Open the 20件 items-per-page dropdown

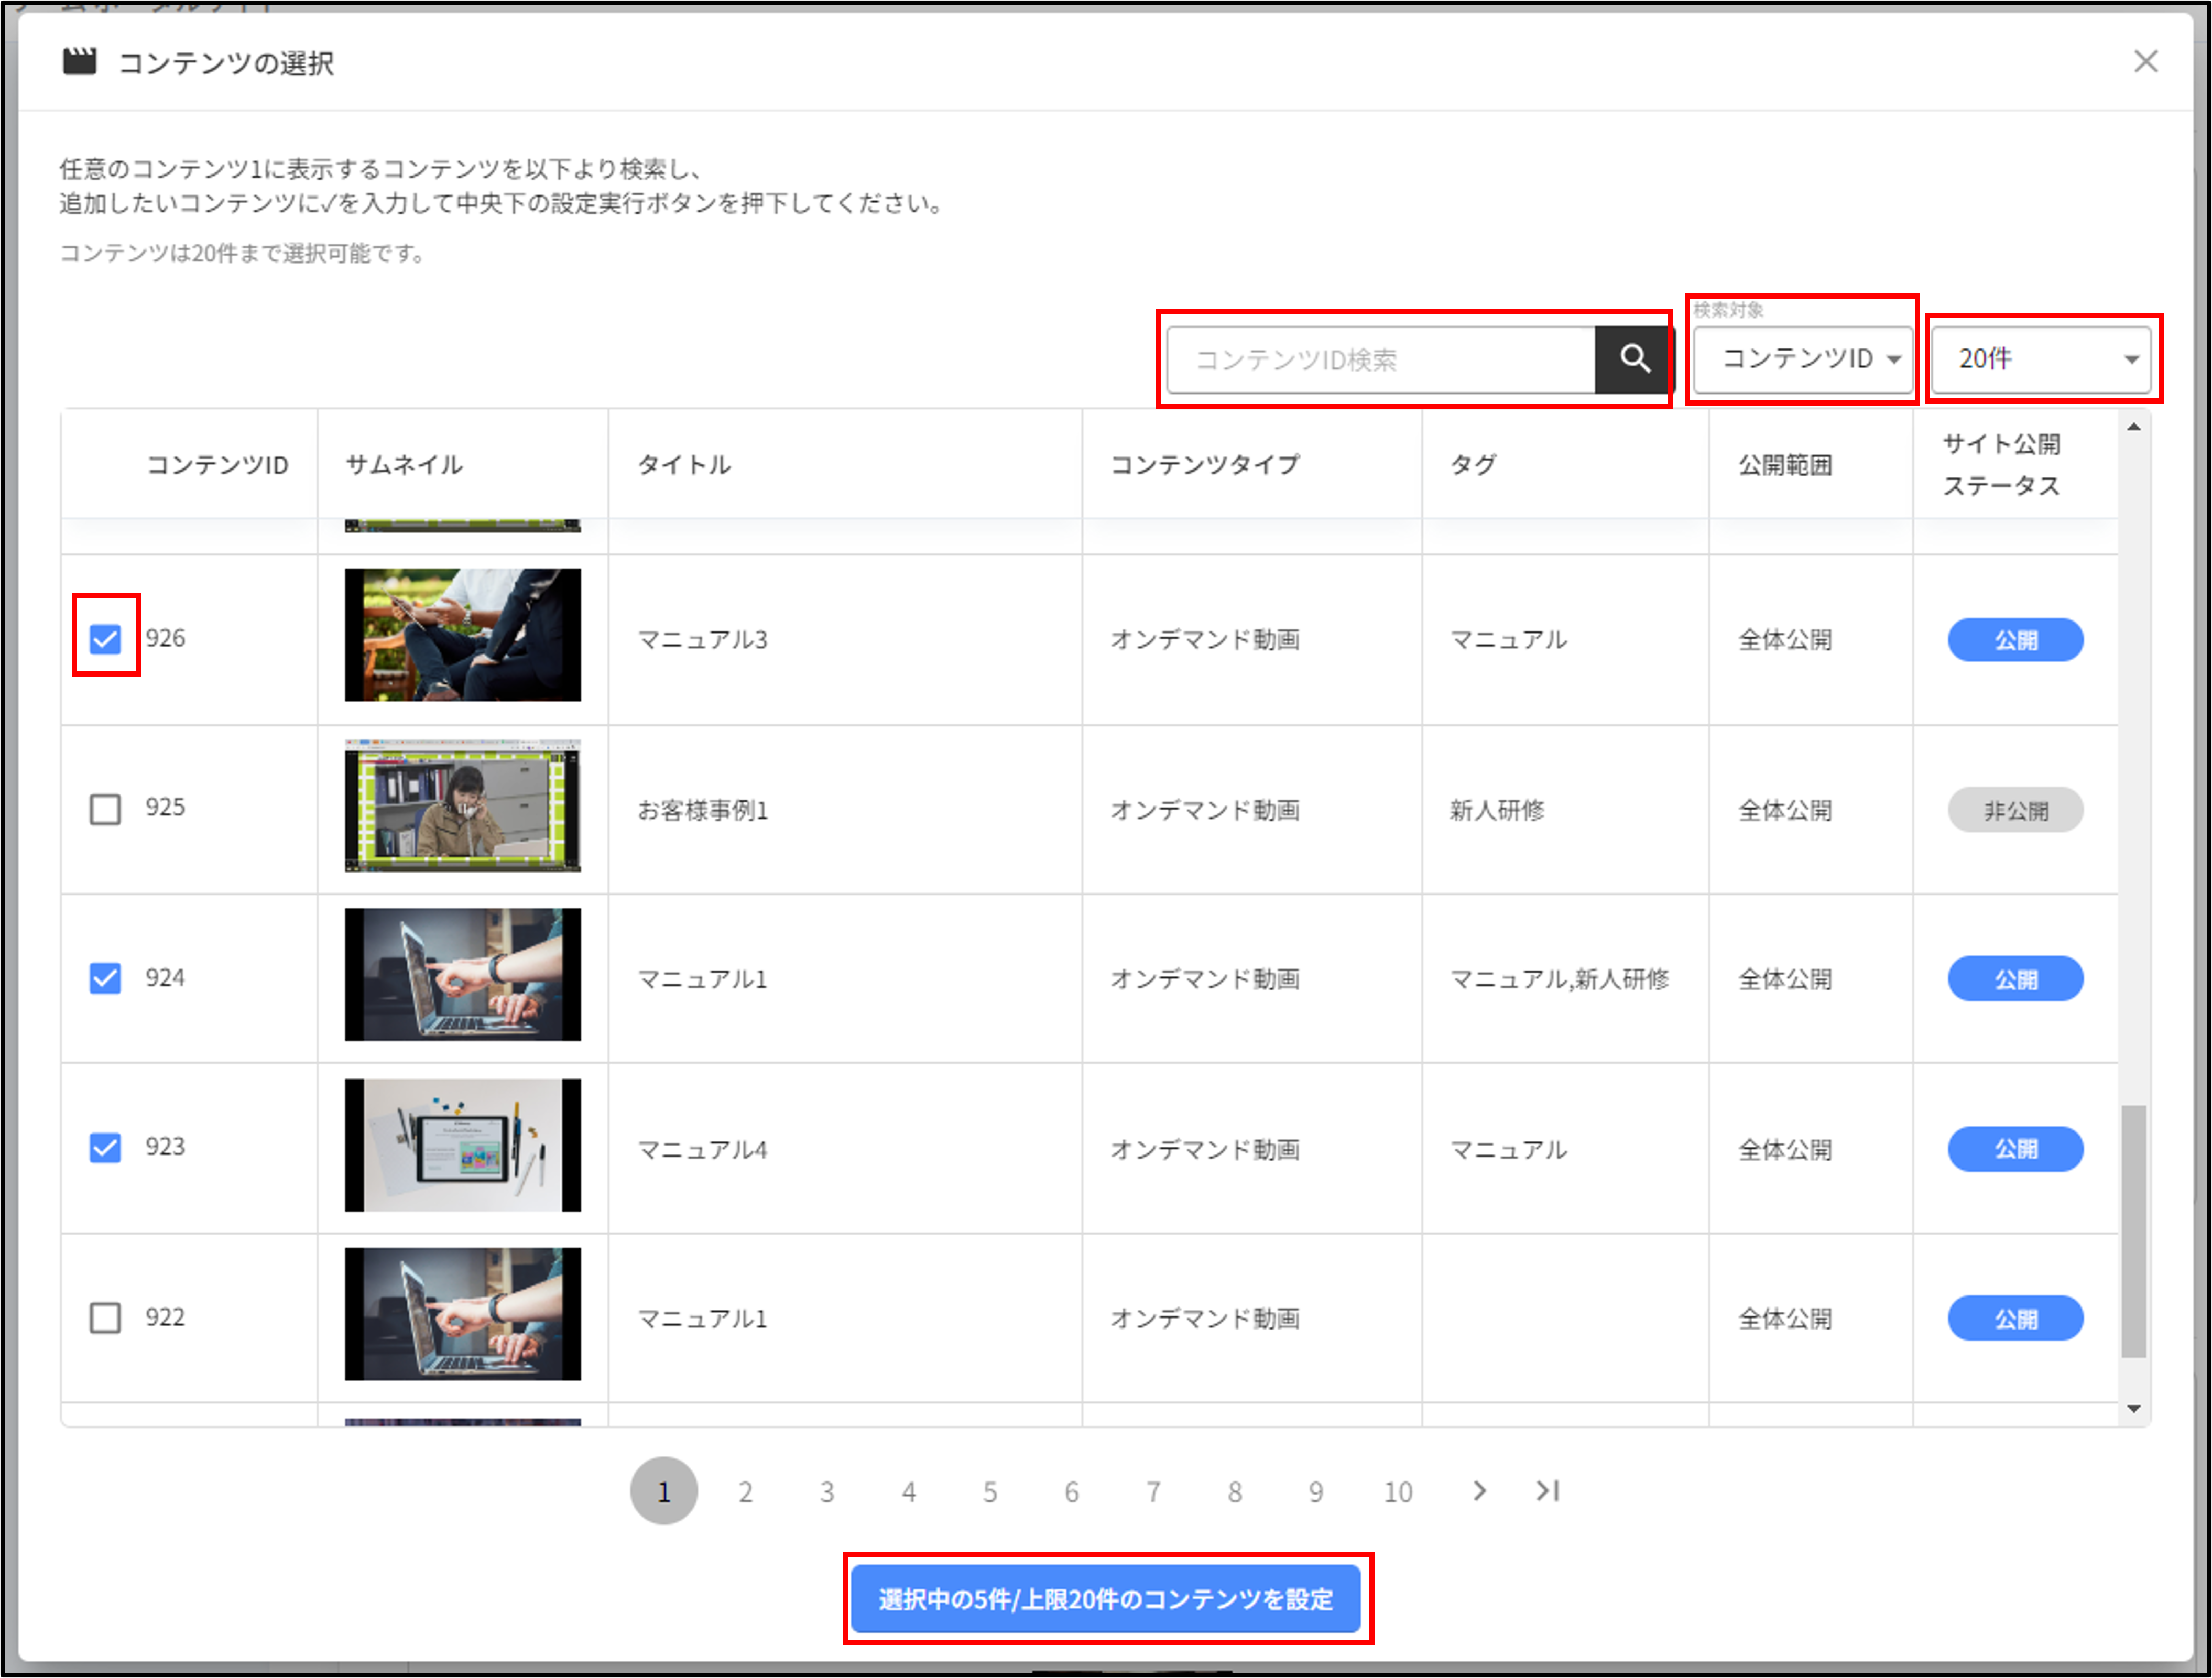(2040, 359)
